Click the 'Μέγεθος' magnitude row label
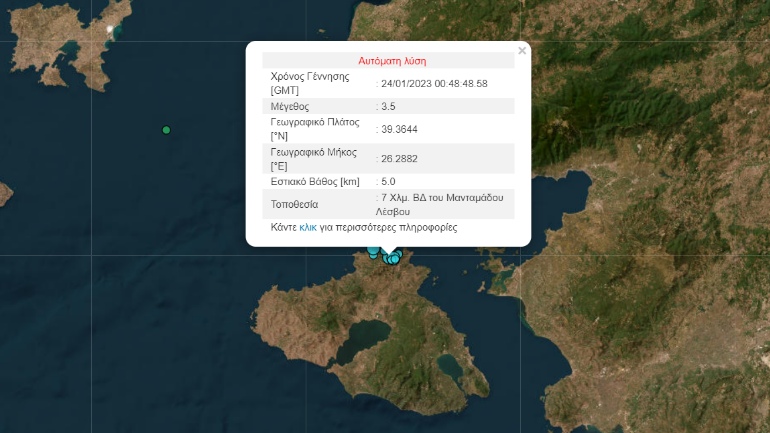 [x=290, y=106]
